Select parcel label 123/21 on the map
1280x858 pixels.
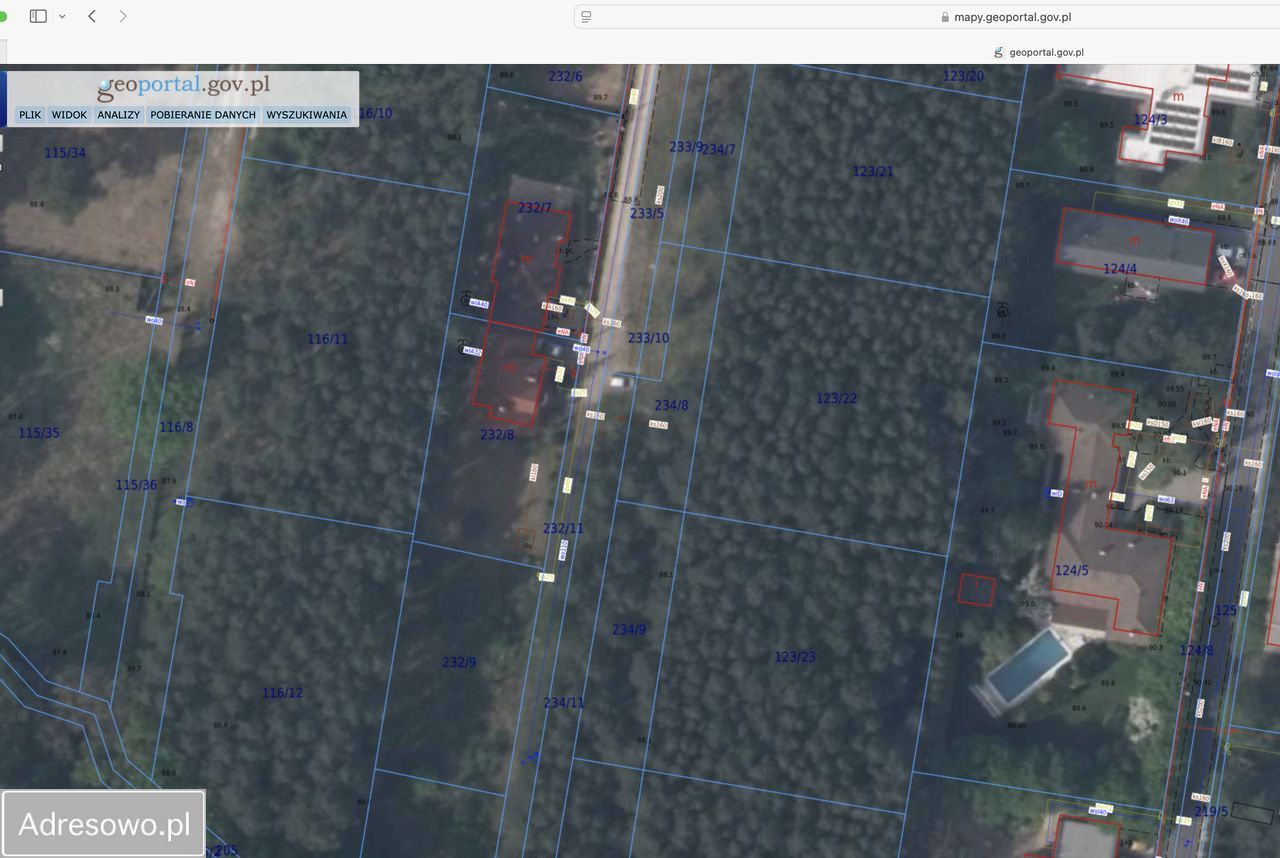tap(873, 172)
